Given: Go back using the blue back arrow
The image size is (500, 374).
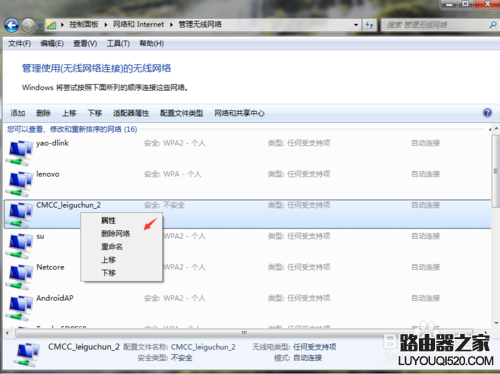Looking at the screenshot, I should pyautogui.click(x=11, y=25).
